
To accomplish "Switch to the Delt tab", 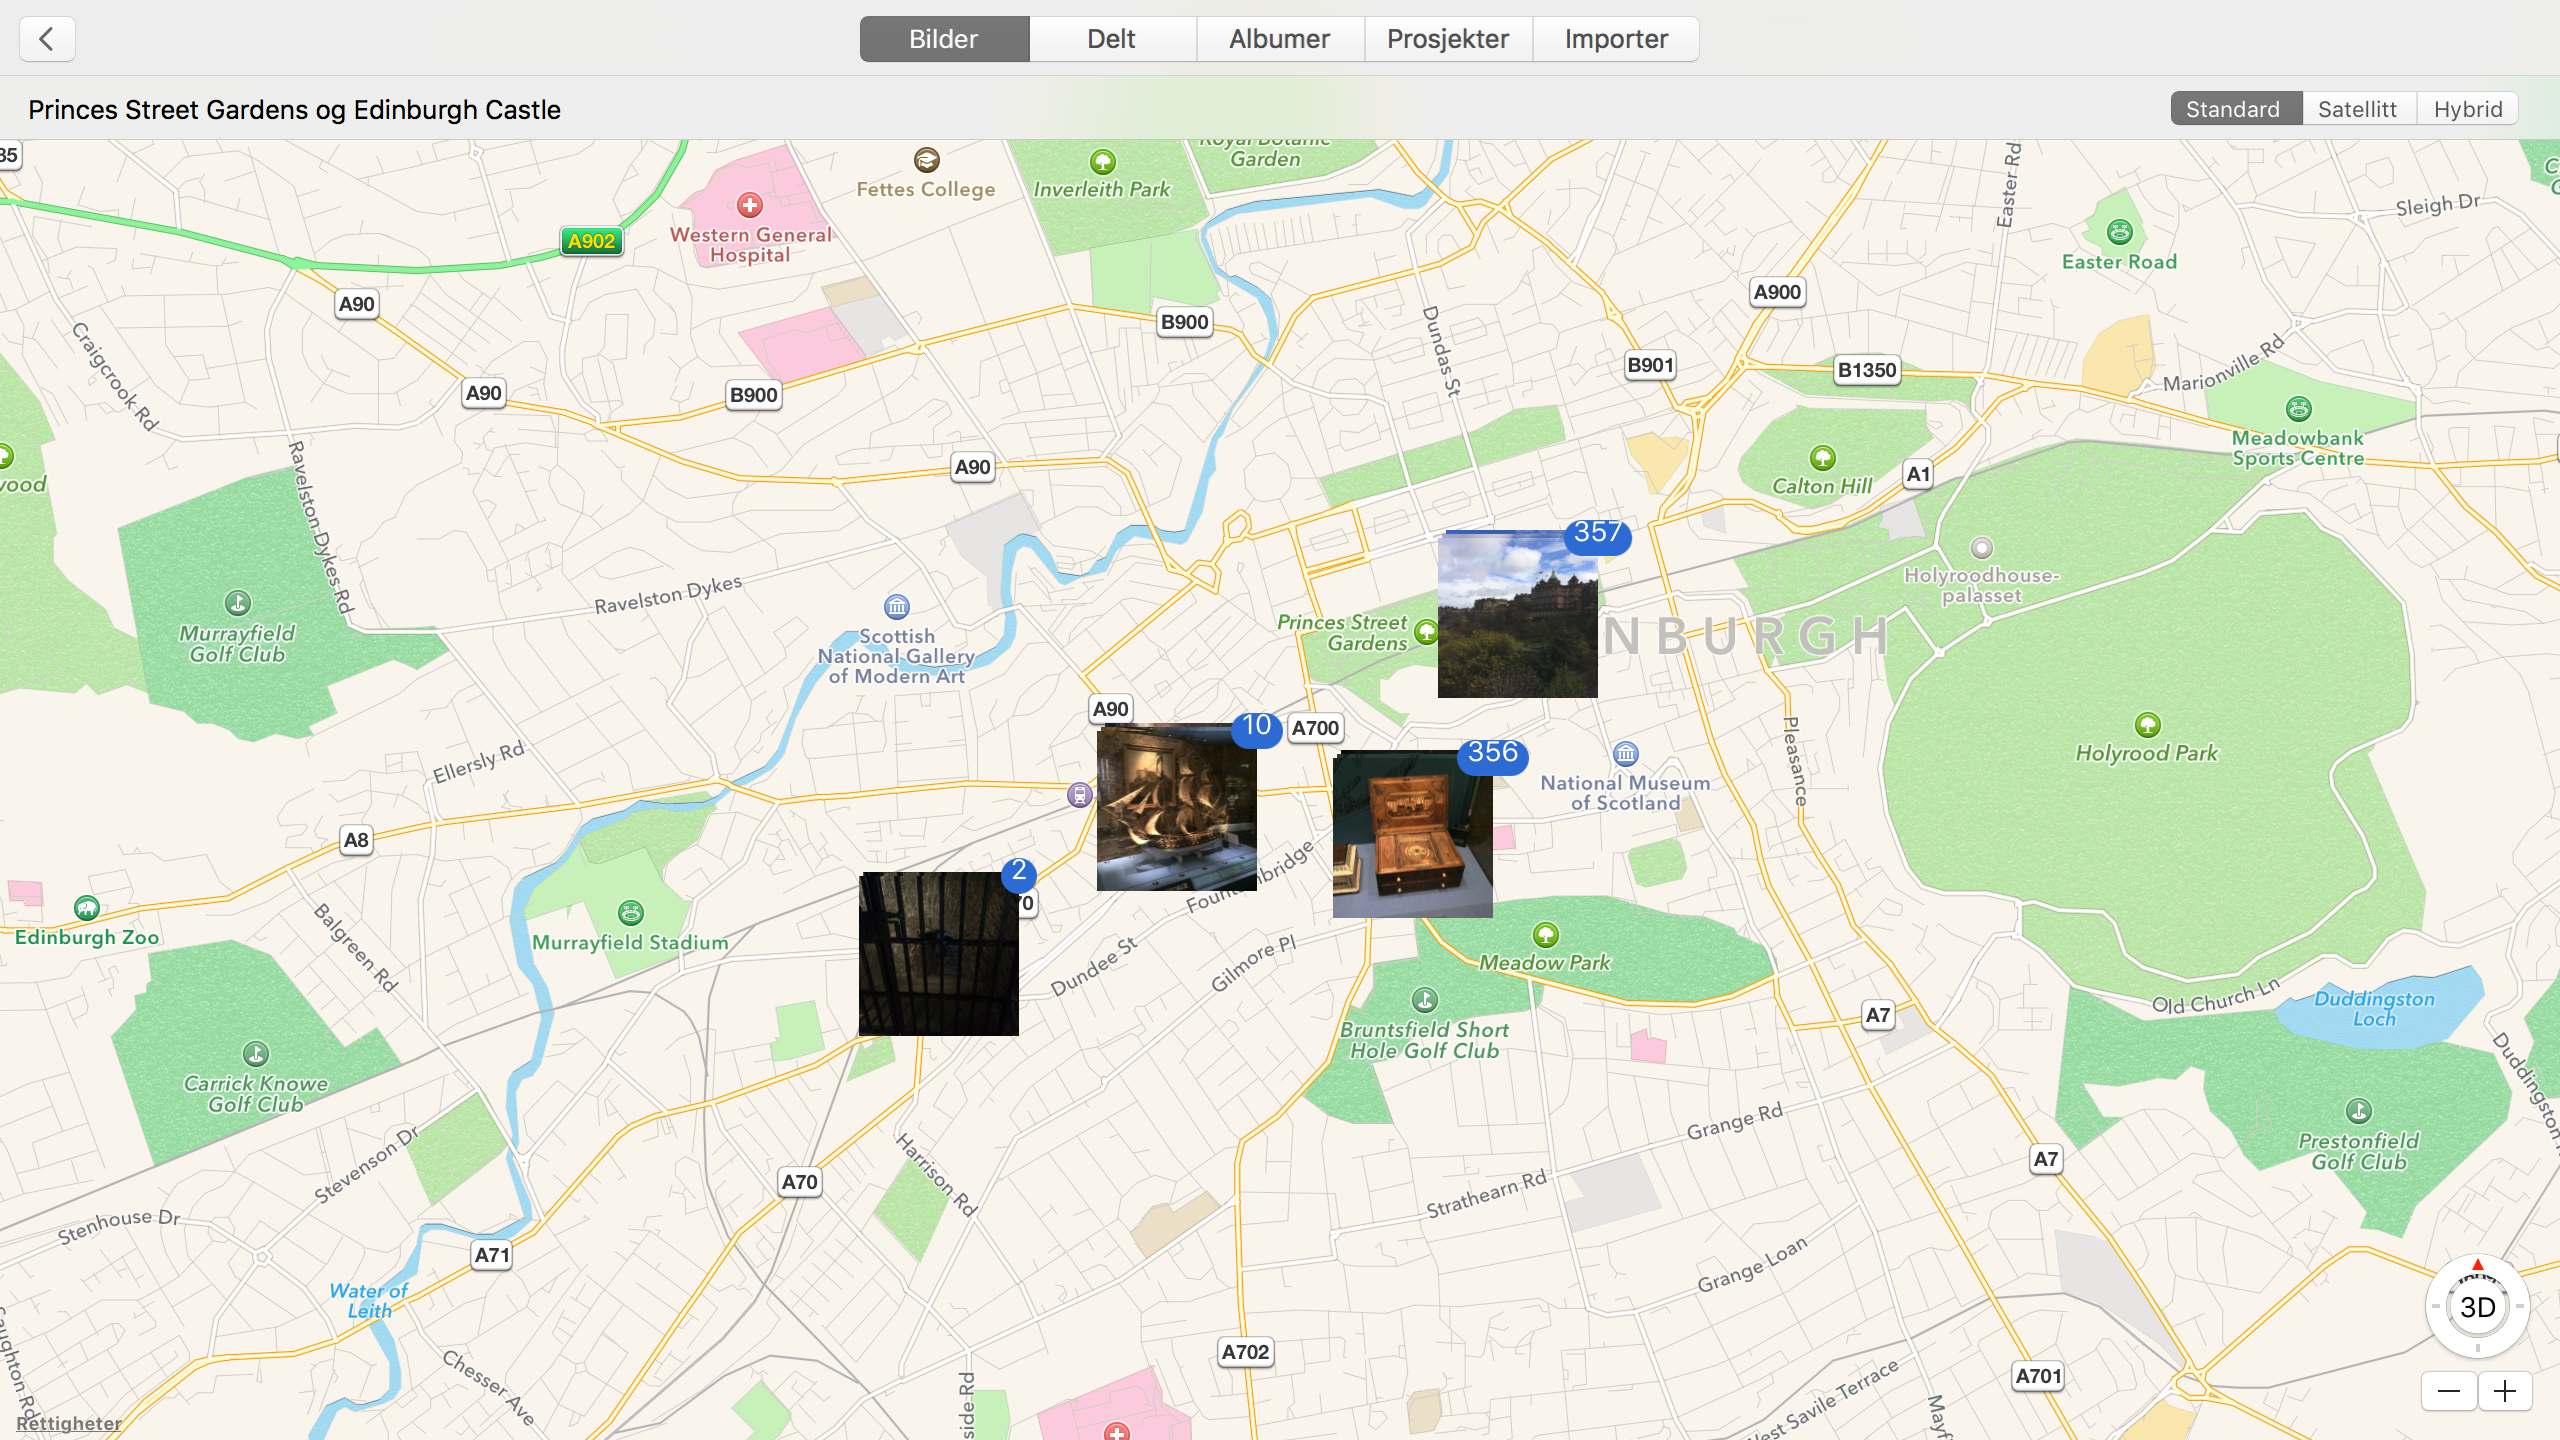I will click(1111, 39).
